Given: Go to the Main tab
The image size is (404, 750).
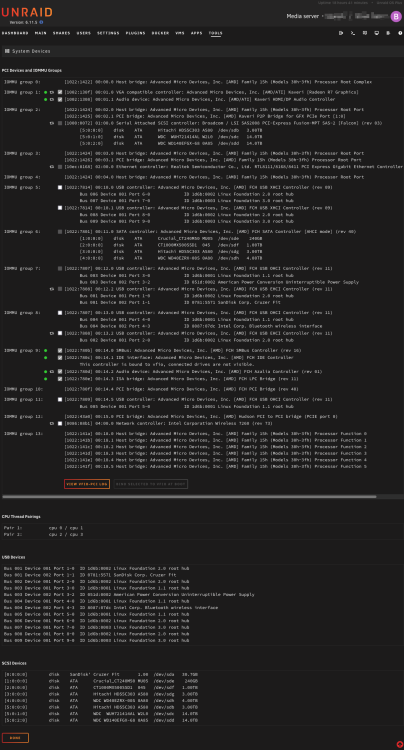Looking at the screenshot, I should tap(41, 33).
